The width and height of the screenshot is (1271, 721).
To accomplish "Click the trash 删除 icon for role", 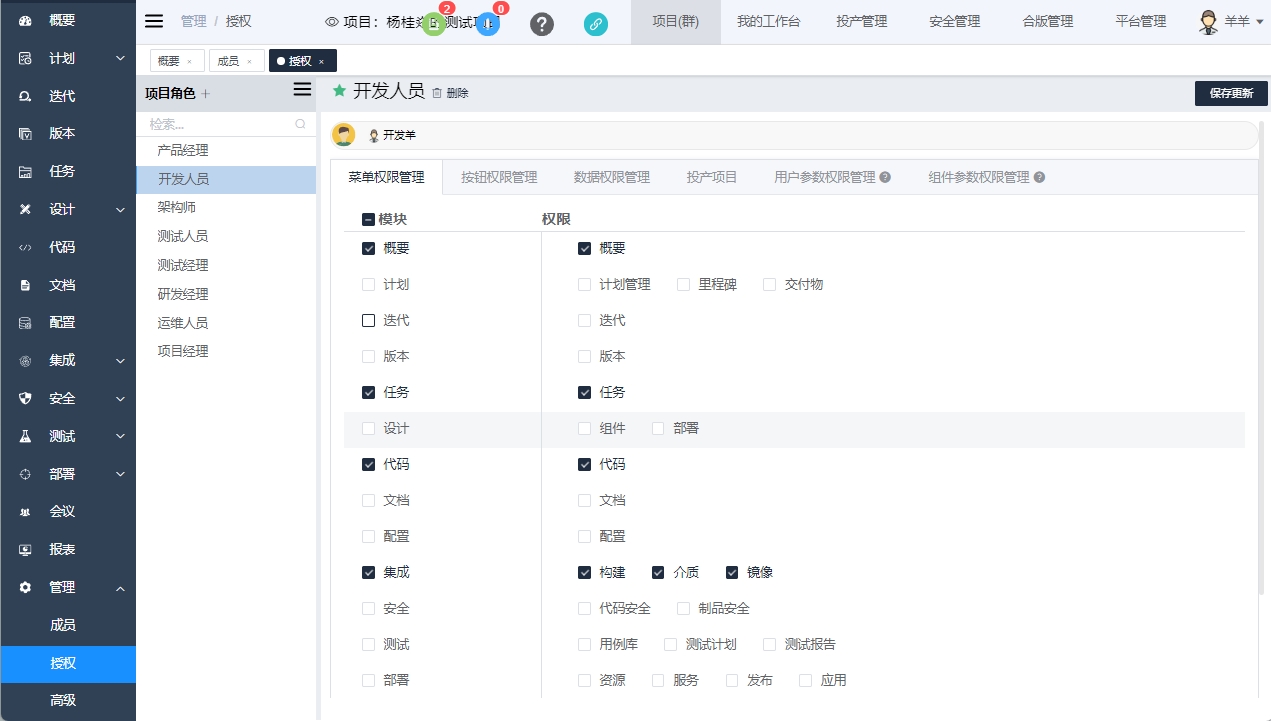I will tap(437, 93).
